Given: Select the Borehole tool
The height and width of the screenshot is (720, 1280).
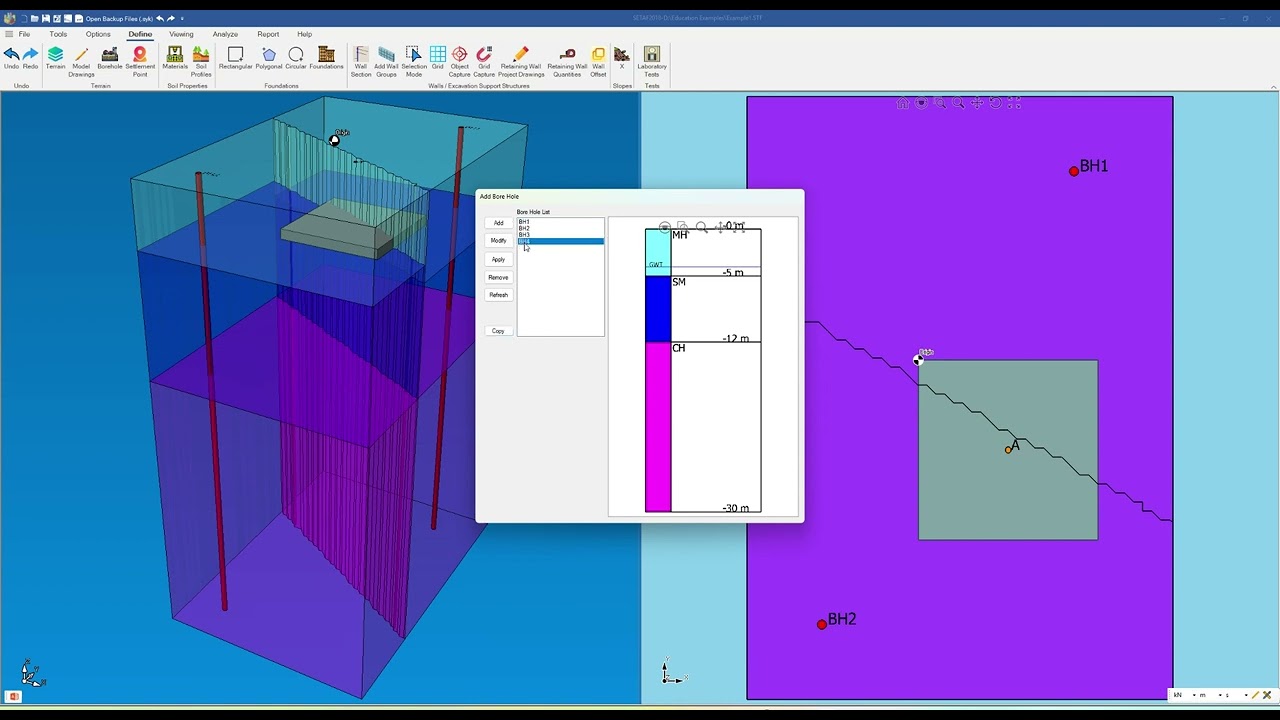Looking at the screenshot, I should pos(109,59).
